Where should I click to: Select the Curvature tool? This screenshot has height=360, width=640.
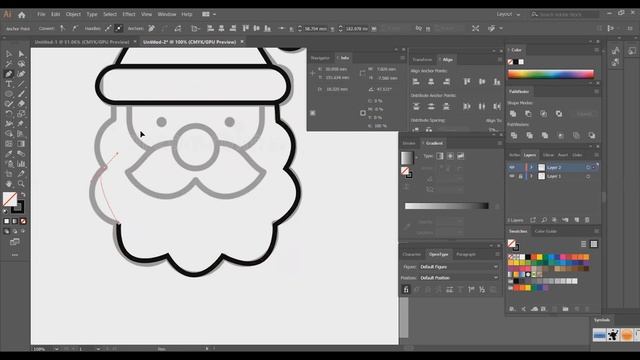[21, 74]
